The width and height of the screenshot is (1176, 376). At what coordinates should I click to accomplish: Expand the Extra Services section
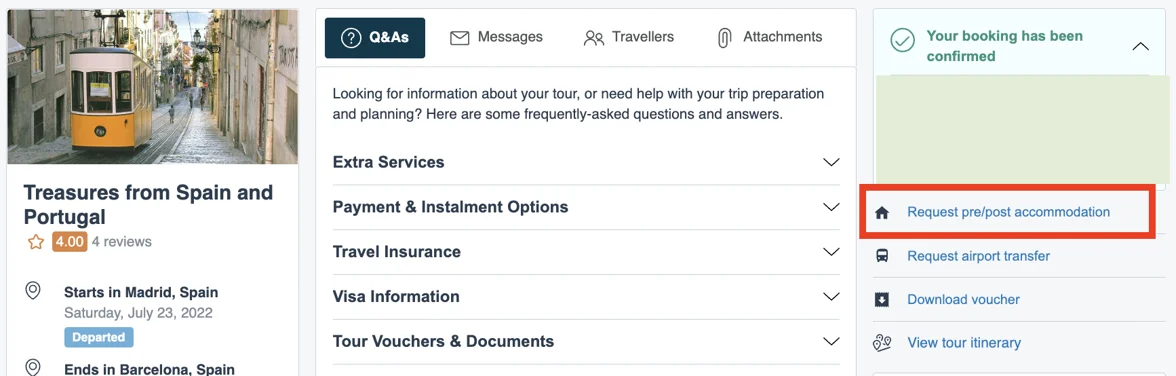coord(586,162)
